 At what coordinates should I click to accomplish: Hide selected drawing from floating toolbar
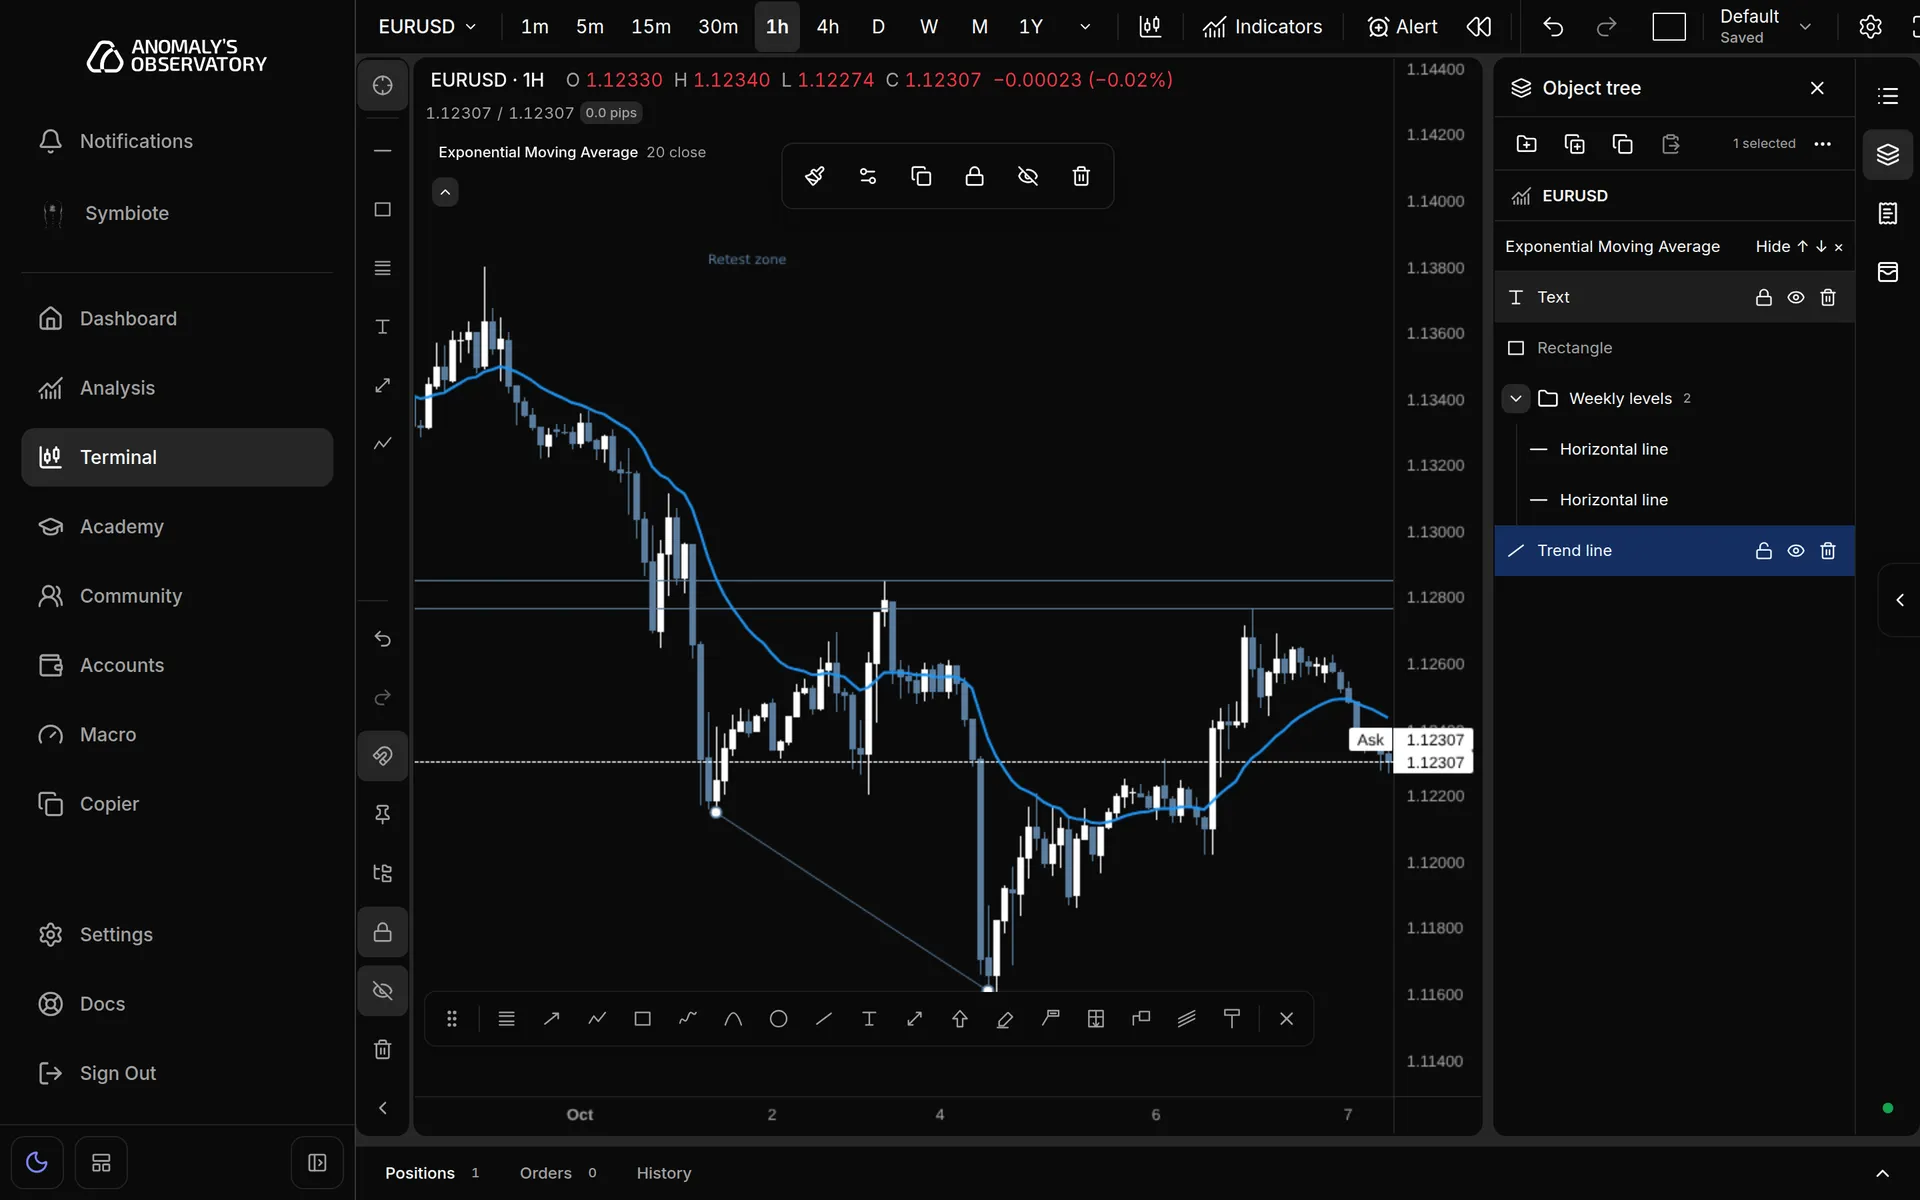point(1028,177)
